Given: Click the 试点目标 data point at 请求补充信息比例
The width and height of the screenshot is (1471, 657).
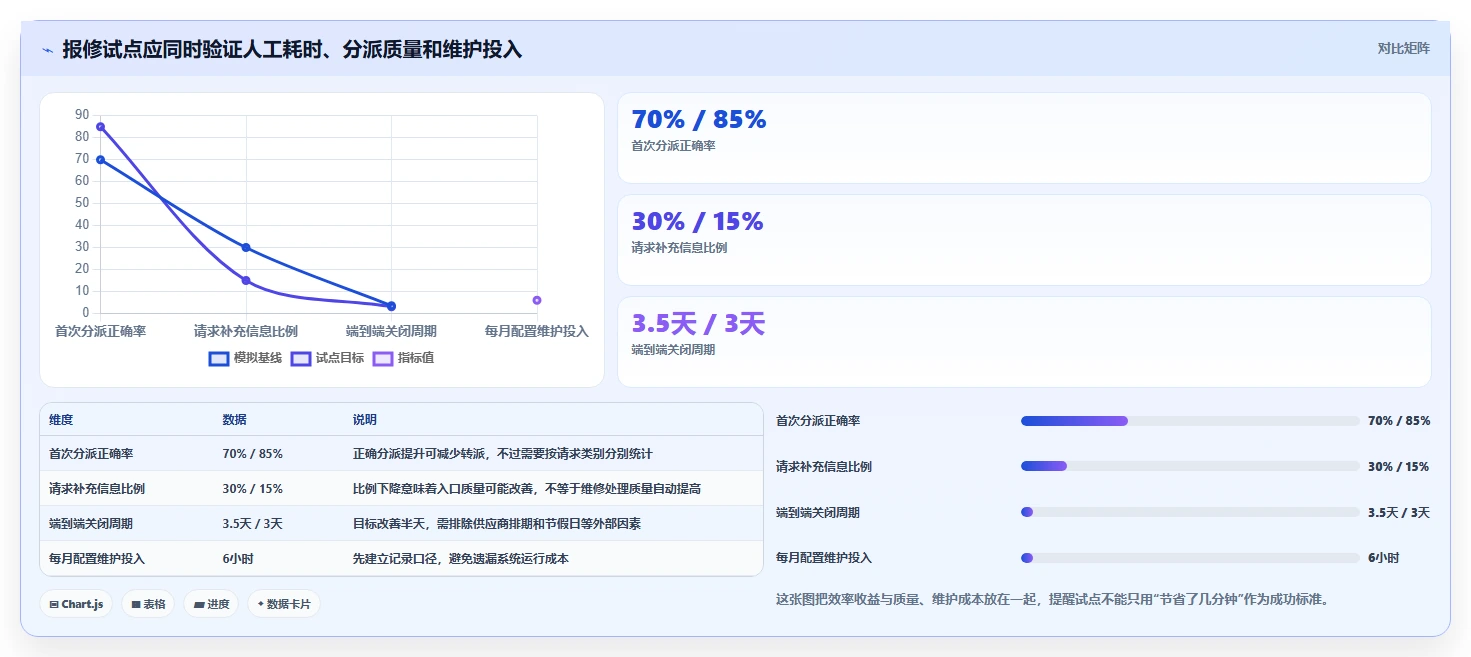Looking at the screenshot, I should pos(246,281).
